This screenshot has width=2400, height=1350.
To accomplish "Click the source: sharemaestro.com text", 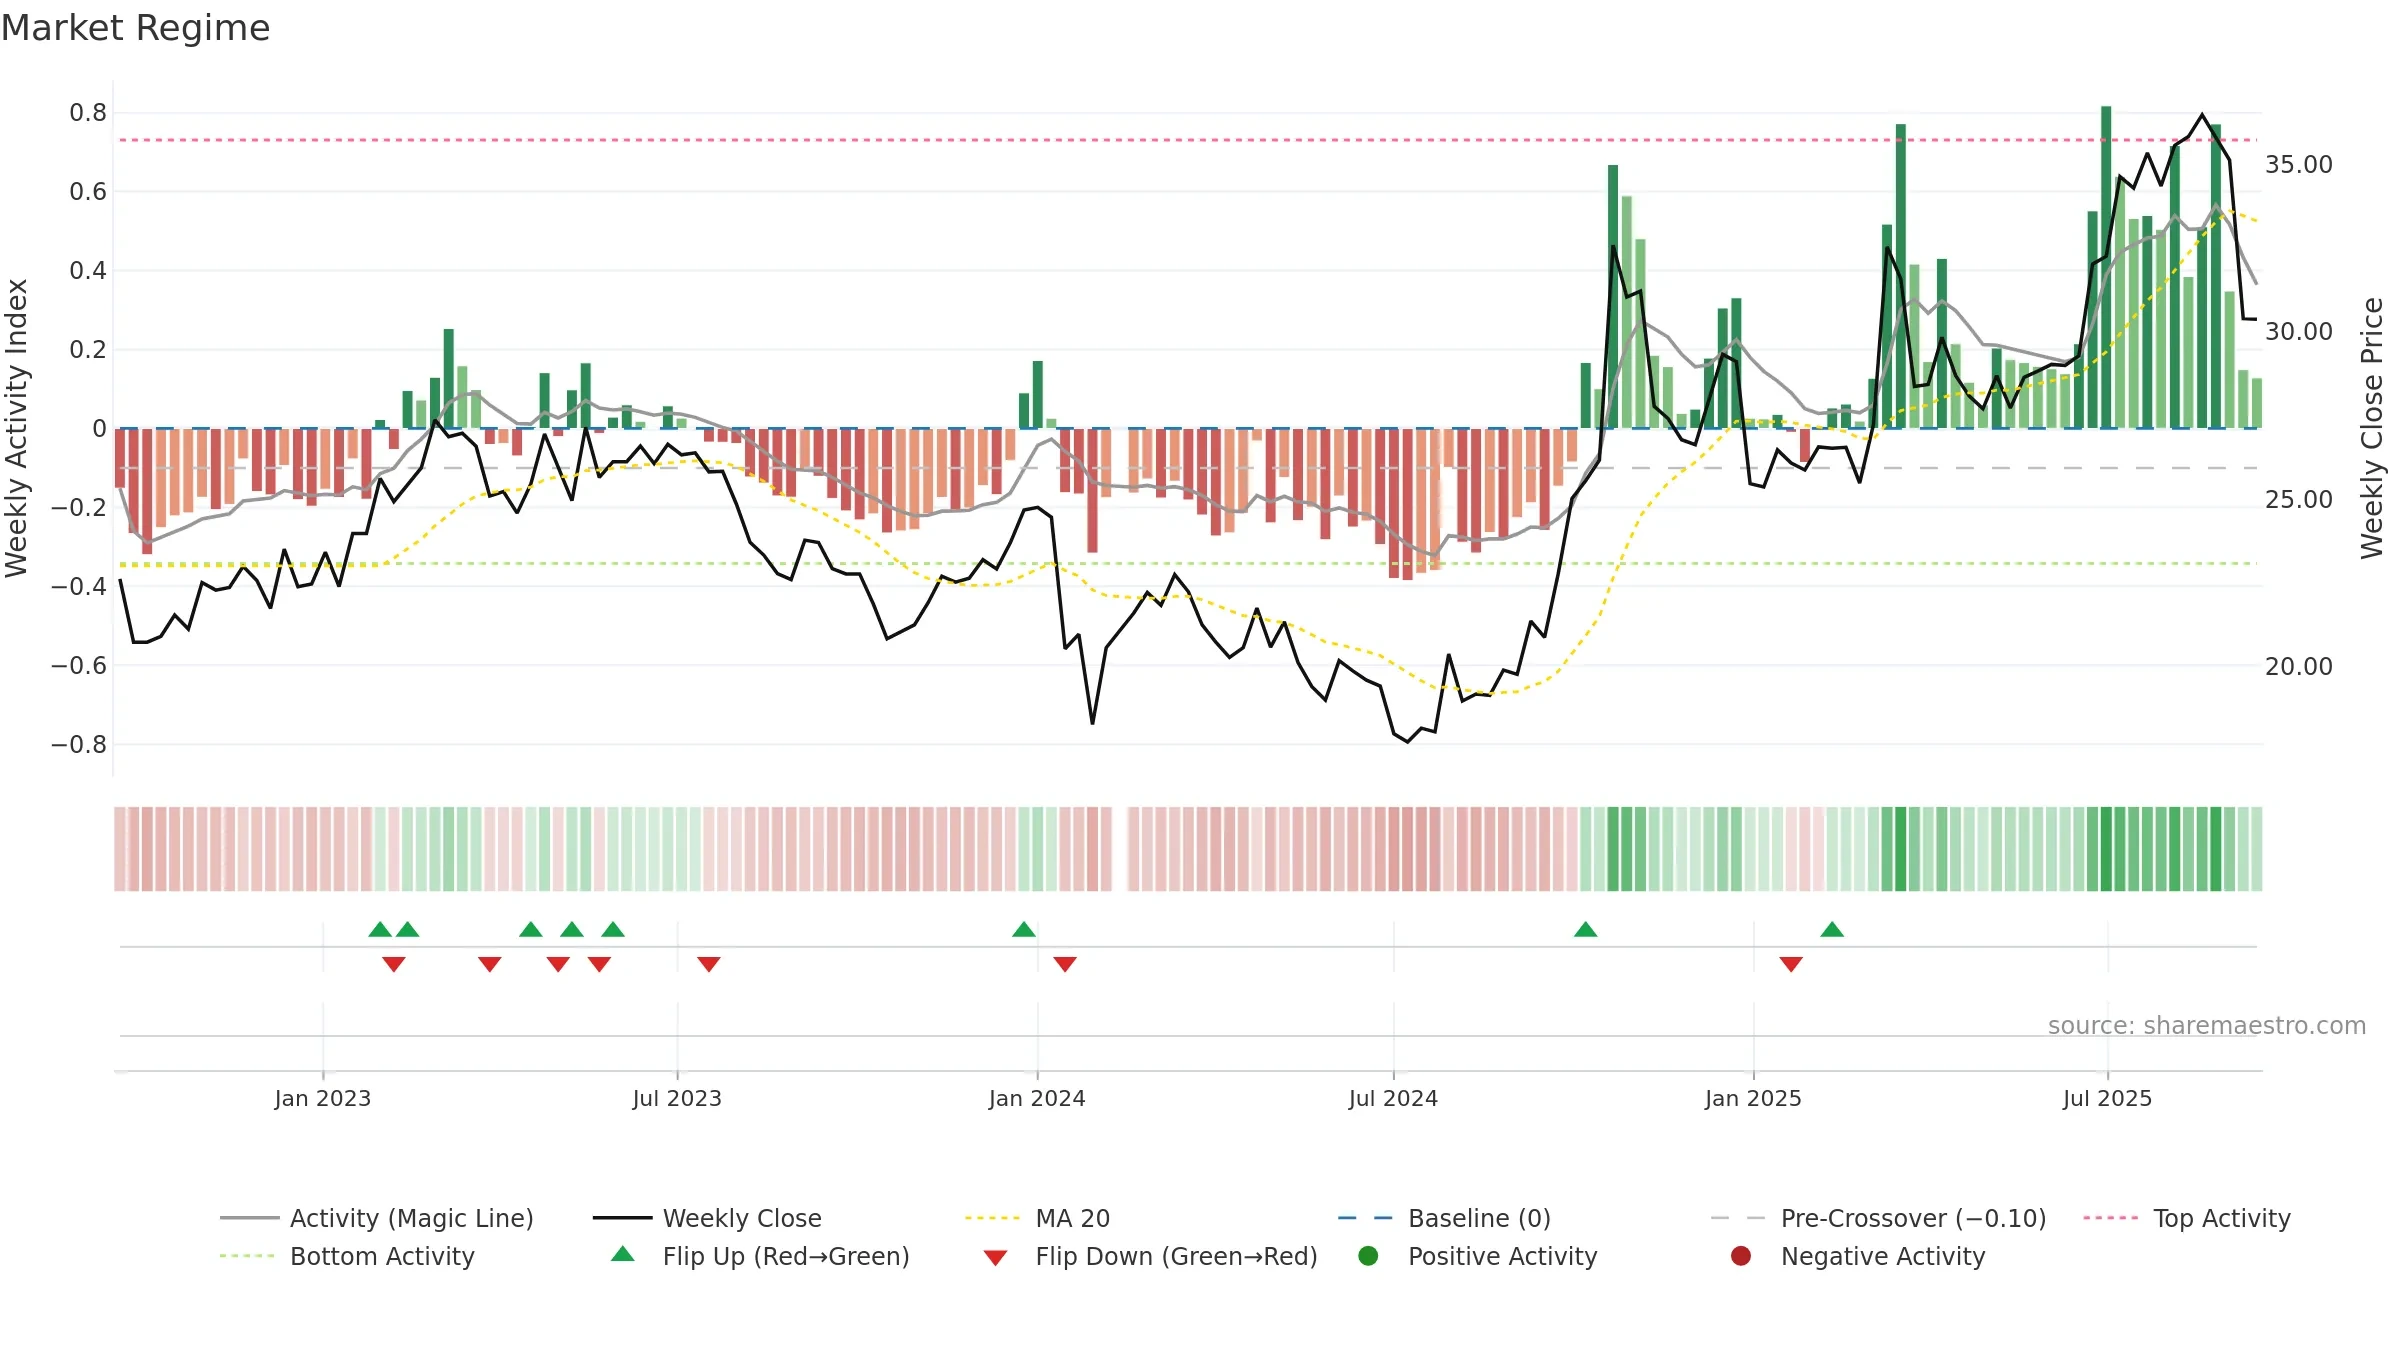I will coord(2207,1025).
